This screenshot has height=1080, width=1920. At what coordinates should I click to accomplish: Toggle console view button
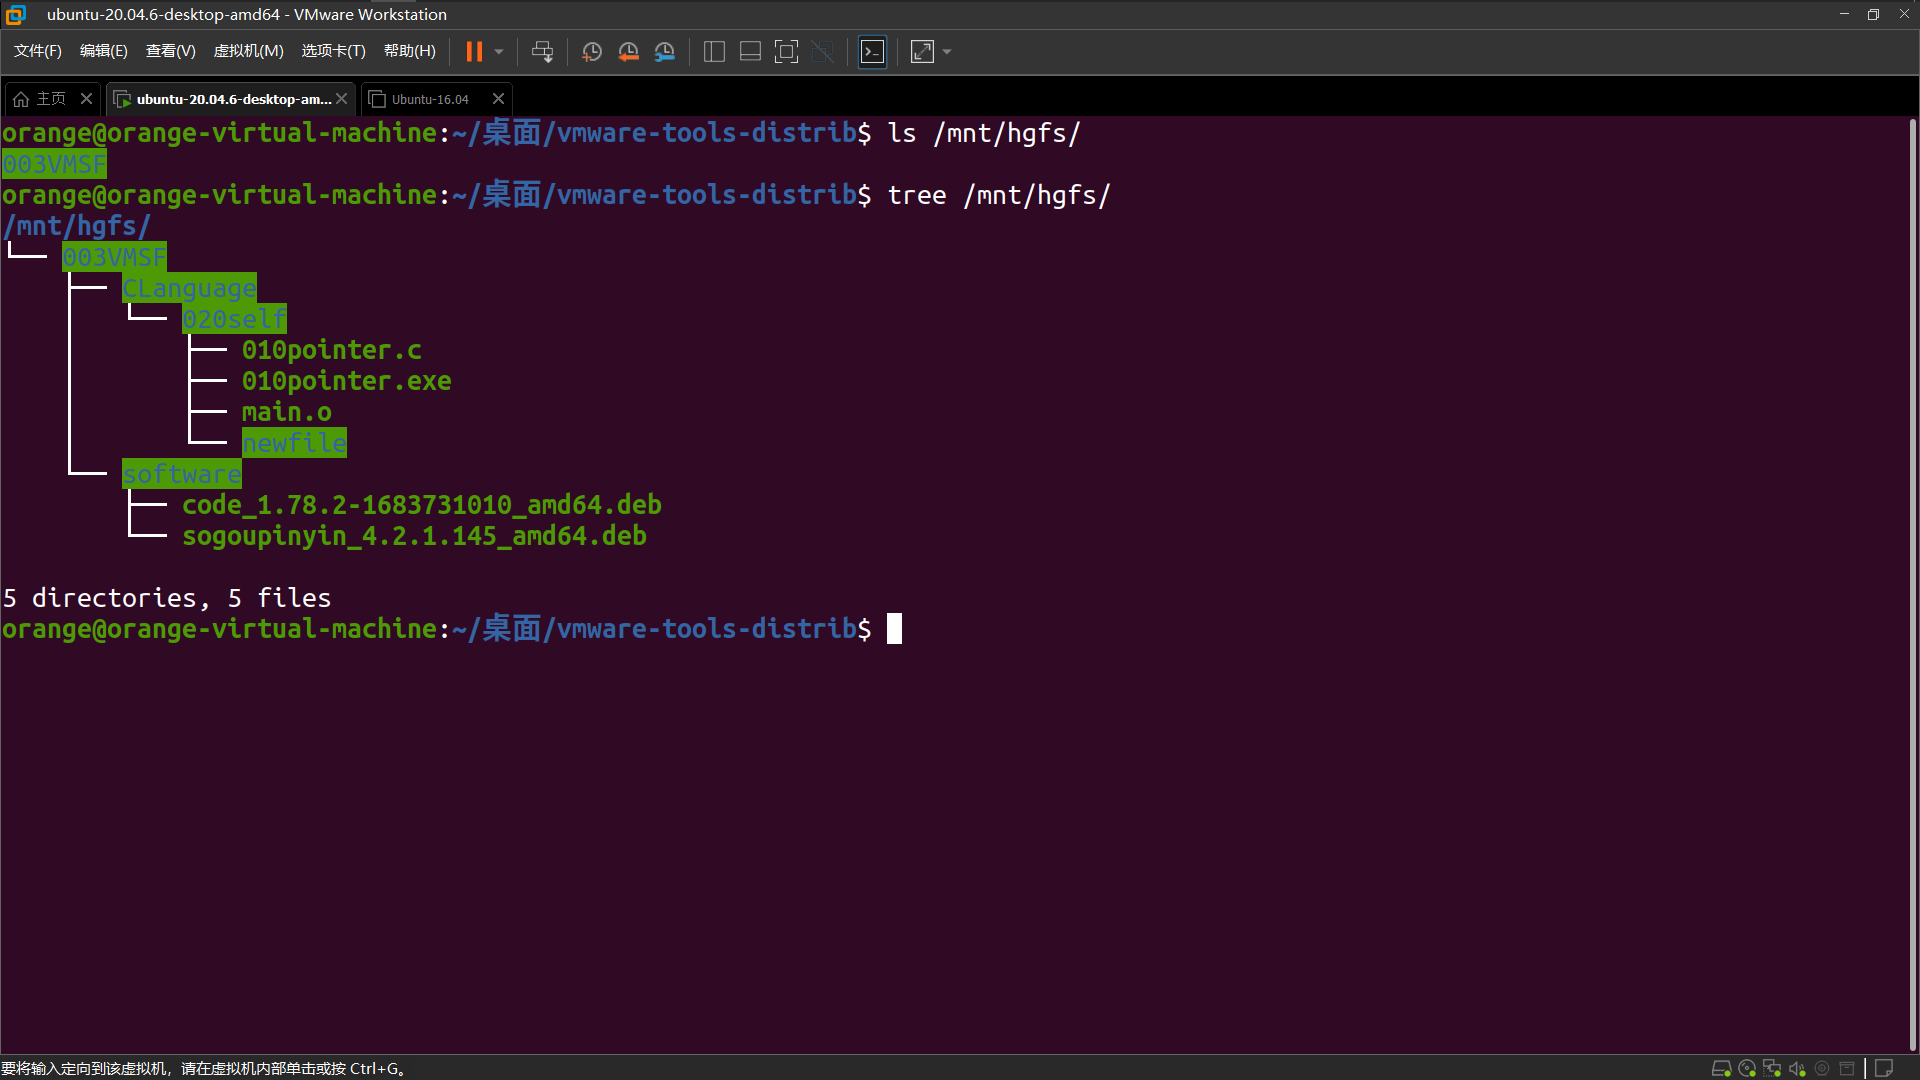tap(872, 52)
